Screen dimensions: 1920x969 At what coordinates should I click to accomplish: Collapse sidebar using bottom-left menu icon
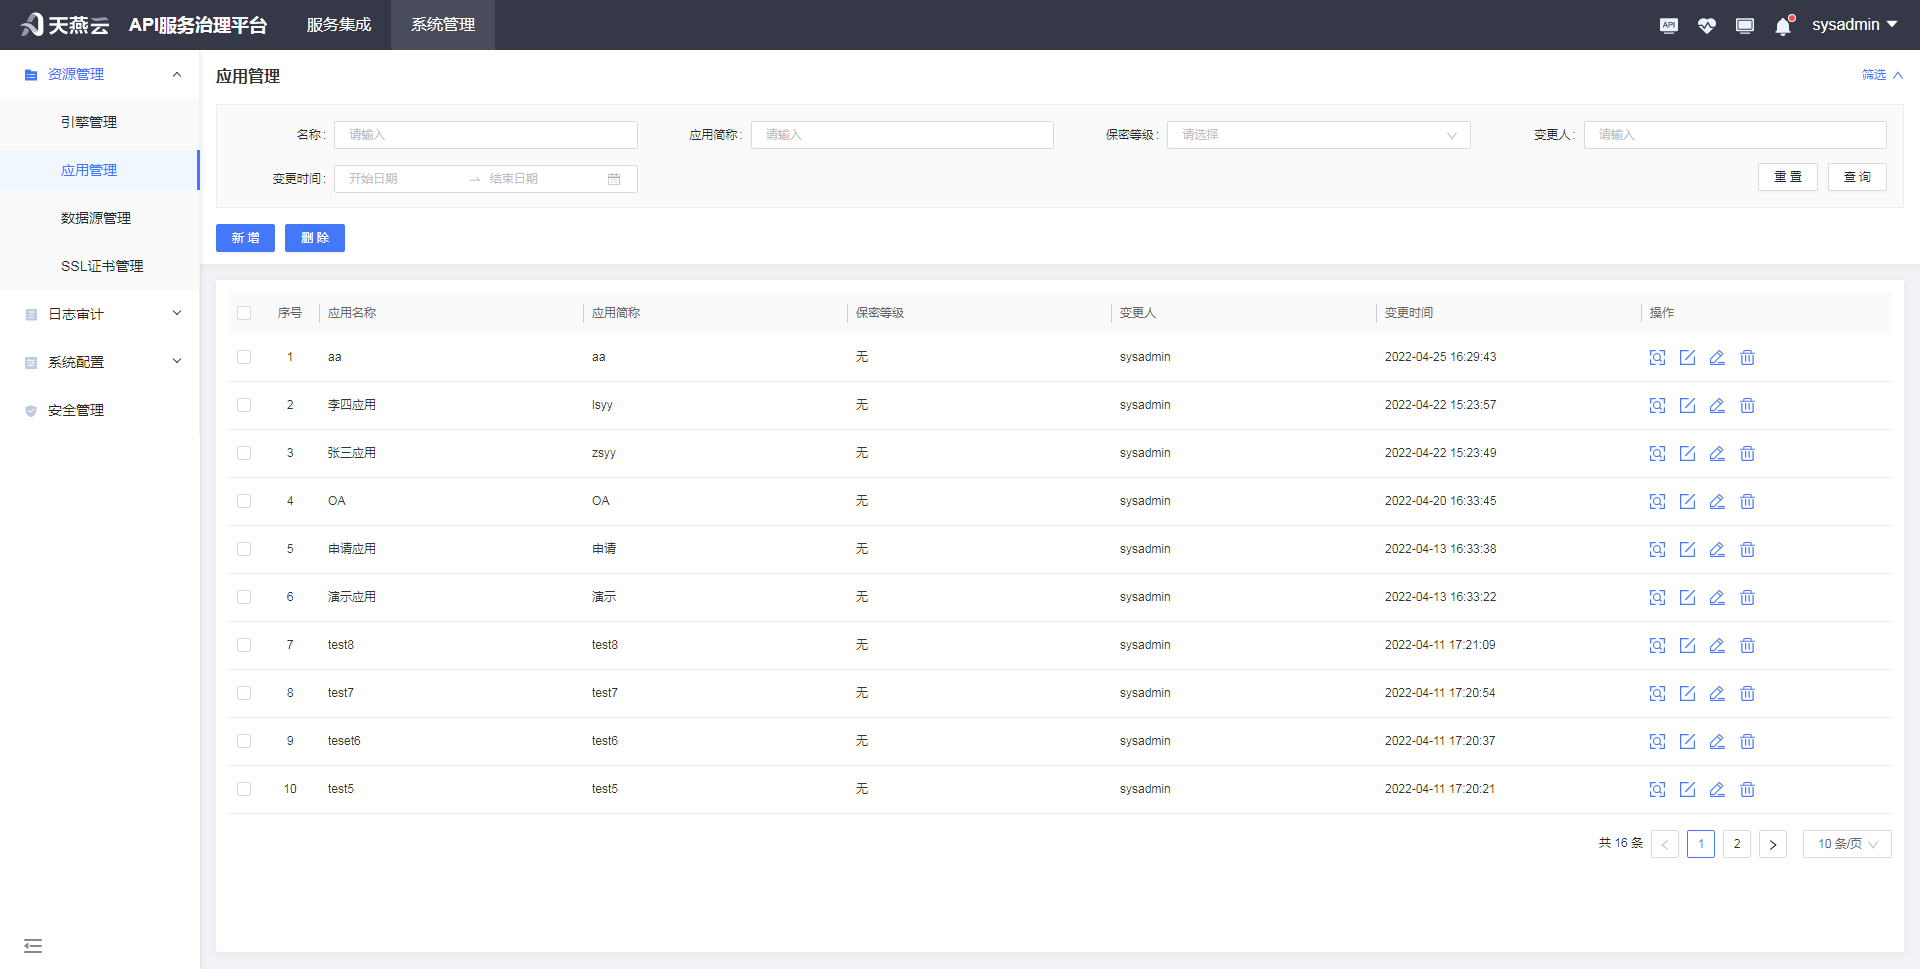(x=33, y=946)
